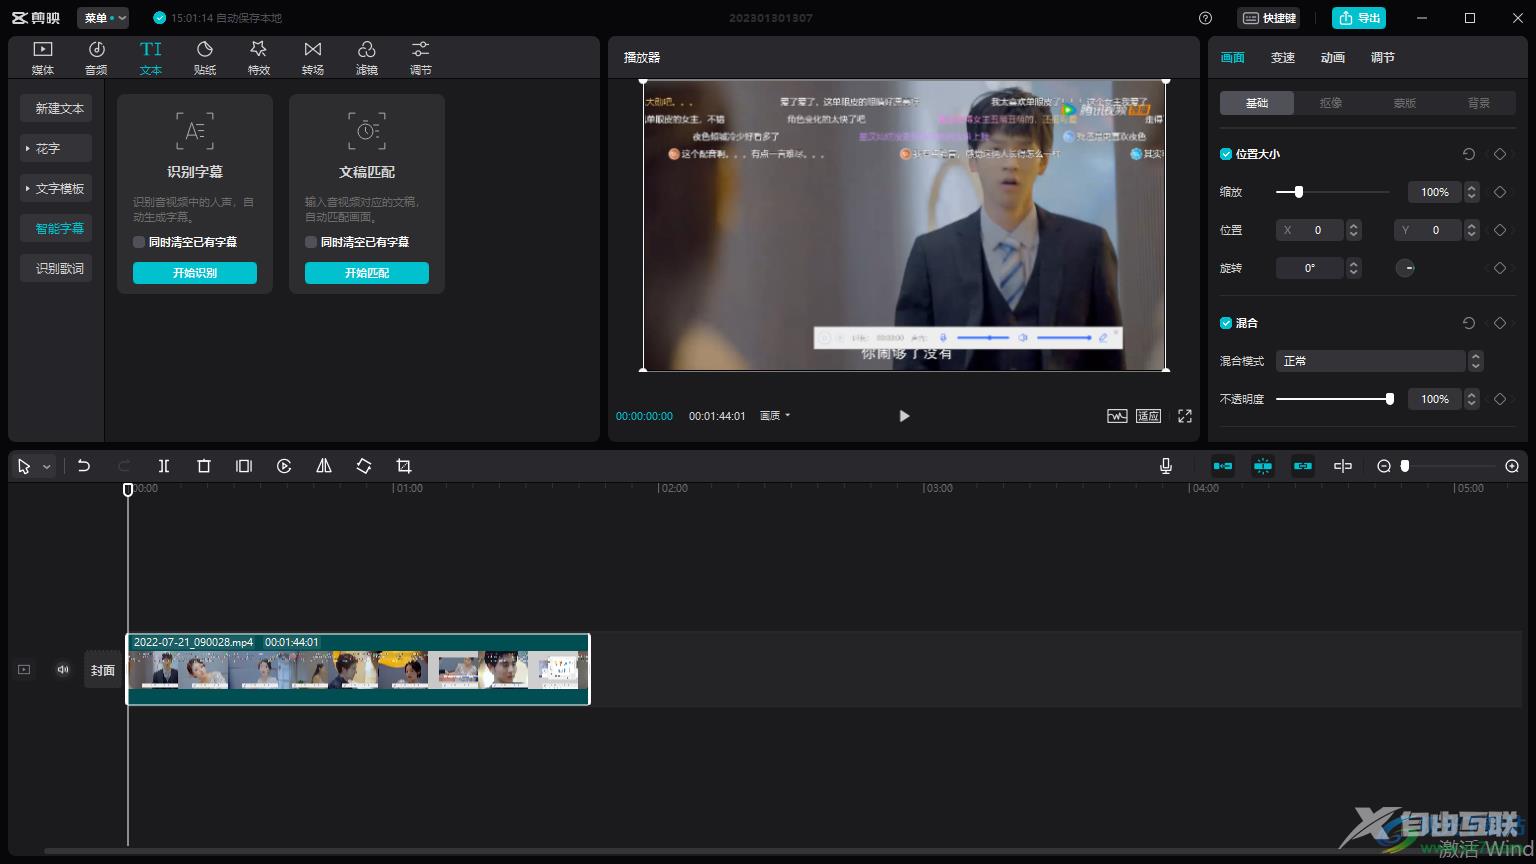Open the 特效 effects panel

(259, 58)
